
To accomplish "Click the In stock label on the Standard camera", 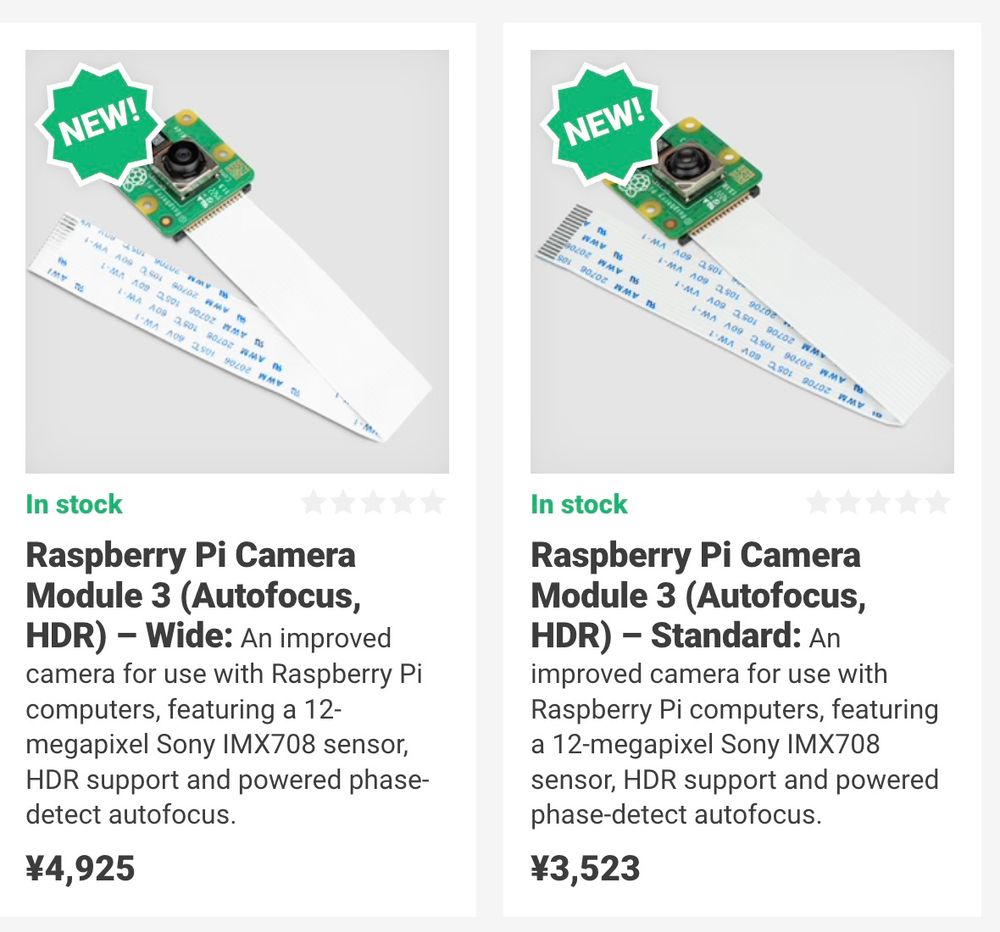I will pyautogui.click(x=580, y=504).
